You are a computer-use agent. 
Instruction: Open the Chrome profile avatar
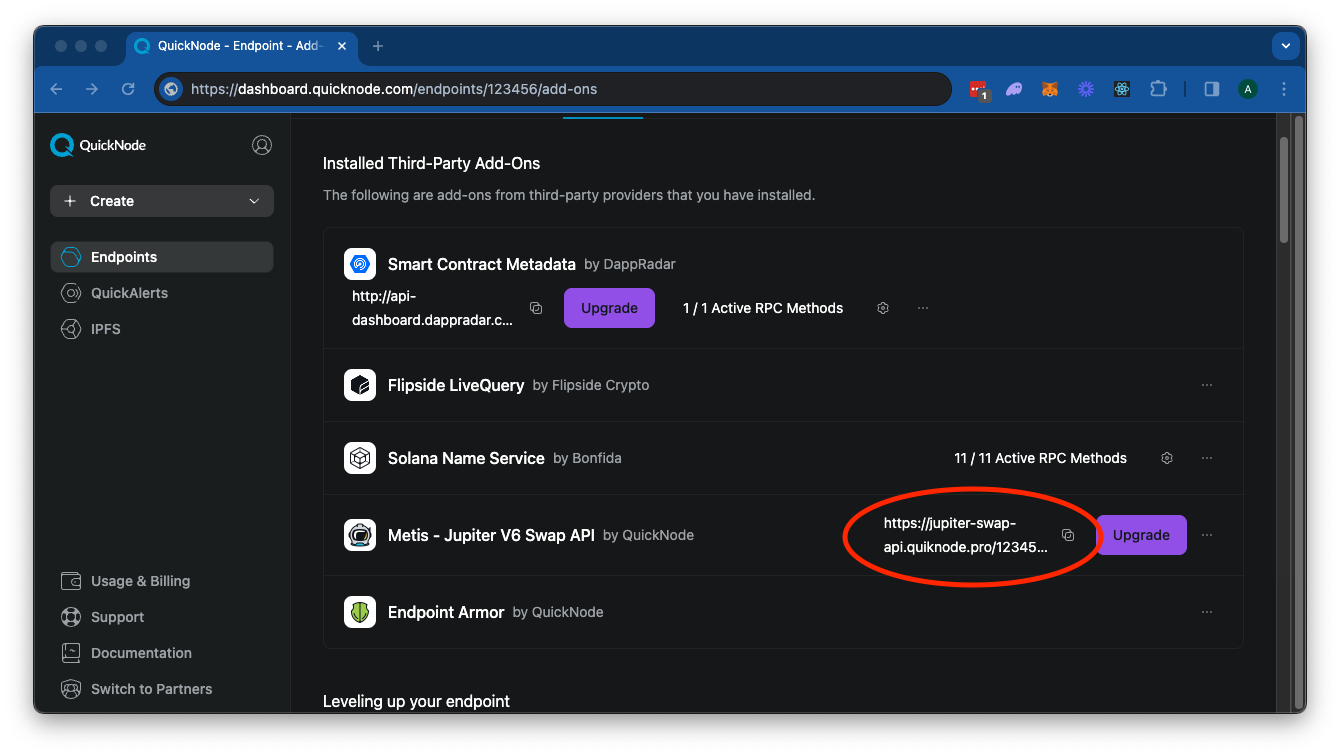point(1247,89)
